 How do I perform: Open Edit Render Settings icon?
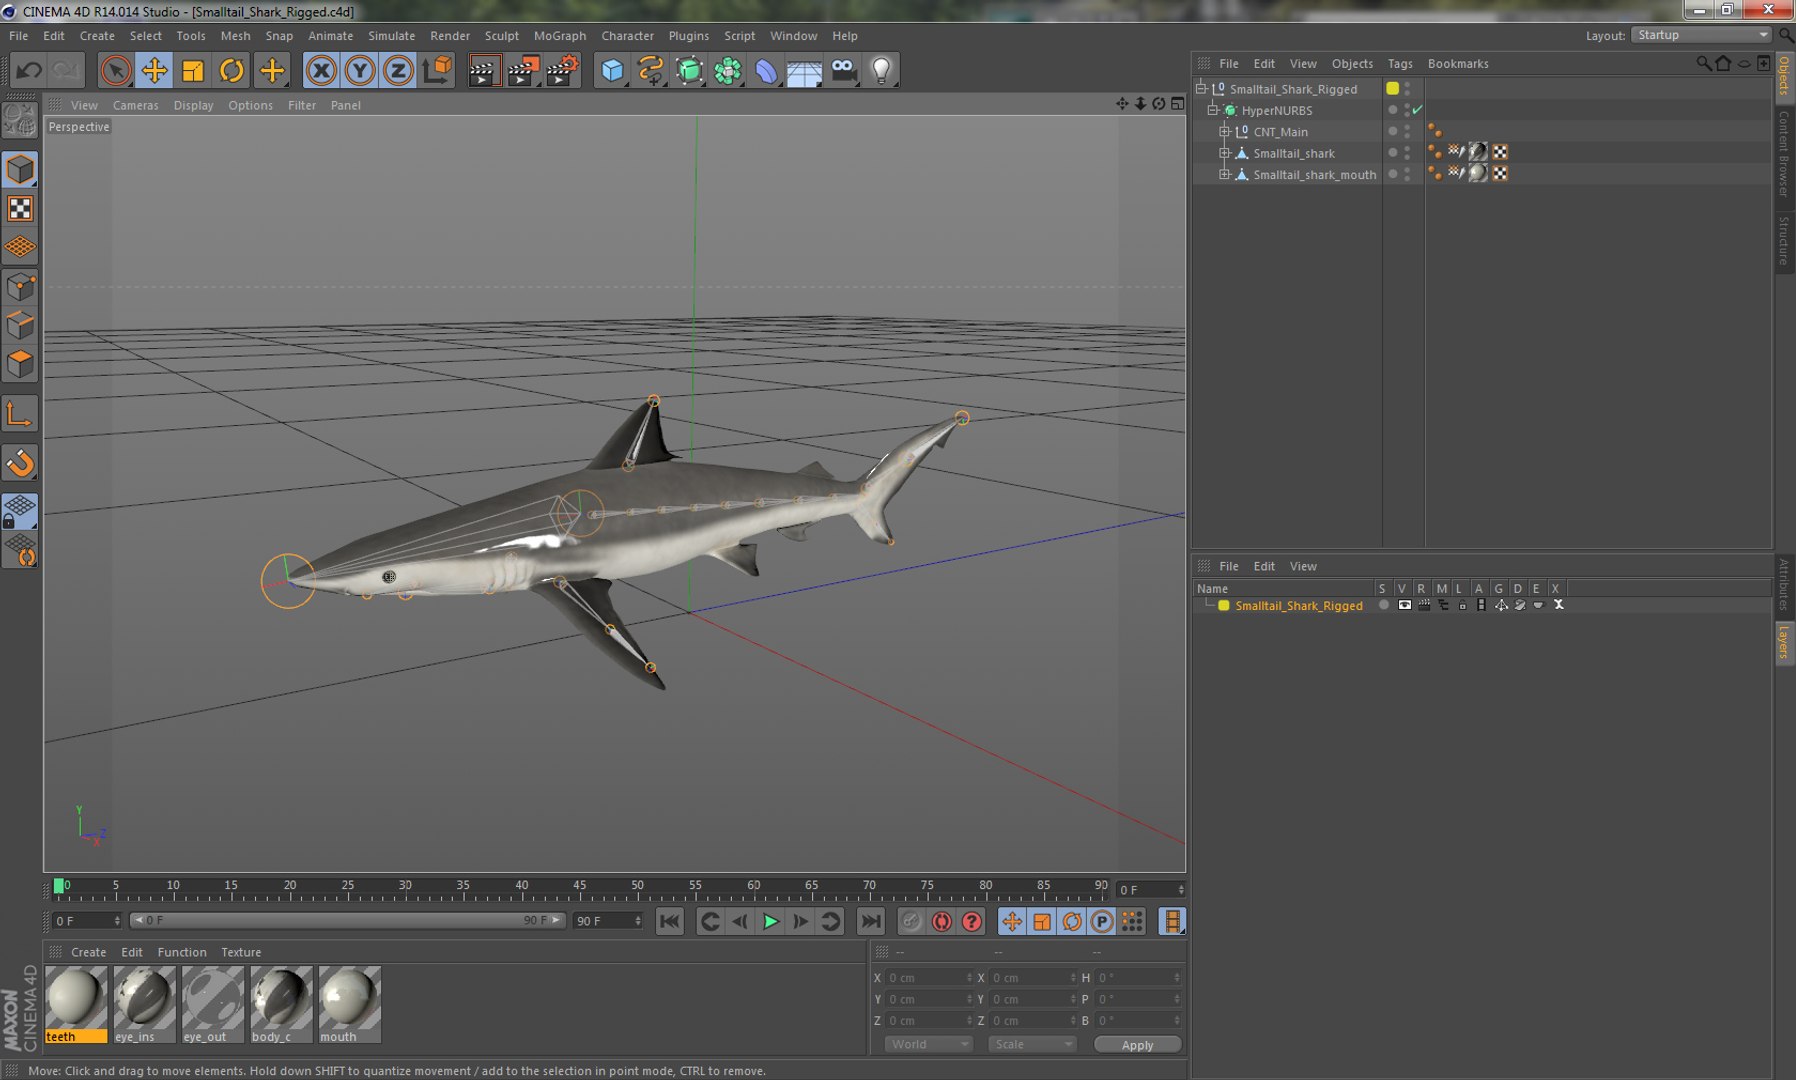(x=562, y=70)
